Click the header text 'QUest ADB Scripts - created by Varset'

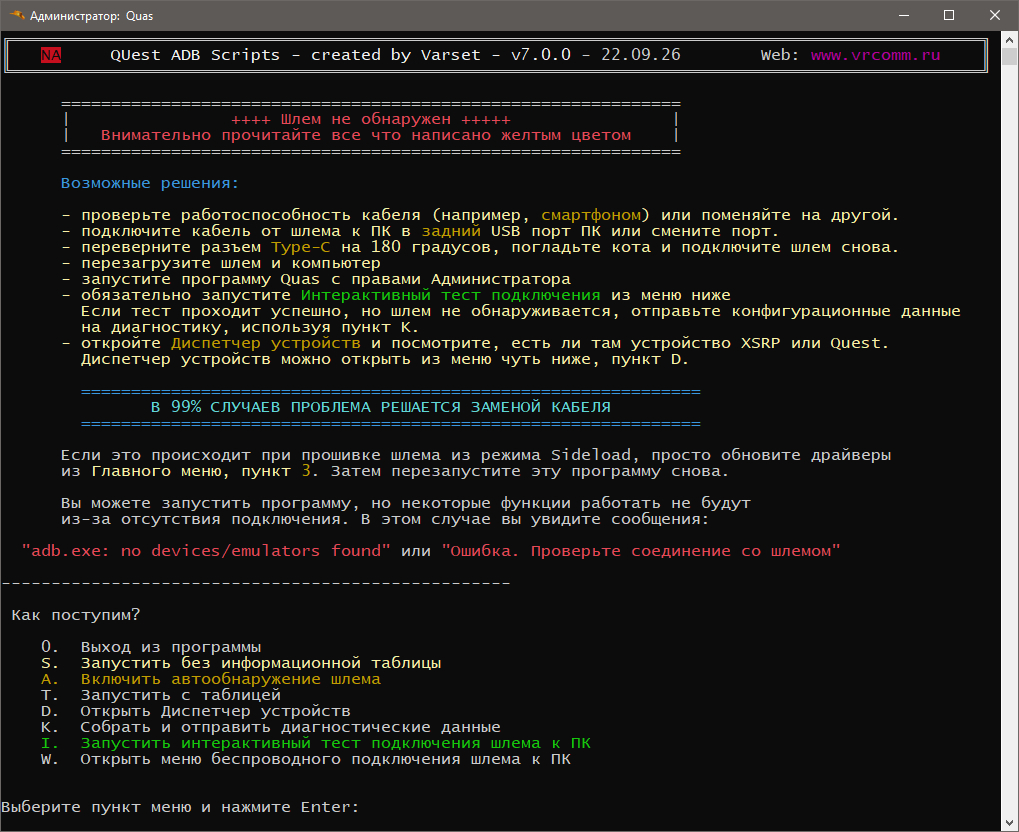[x=296, y=55]
